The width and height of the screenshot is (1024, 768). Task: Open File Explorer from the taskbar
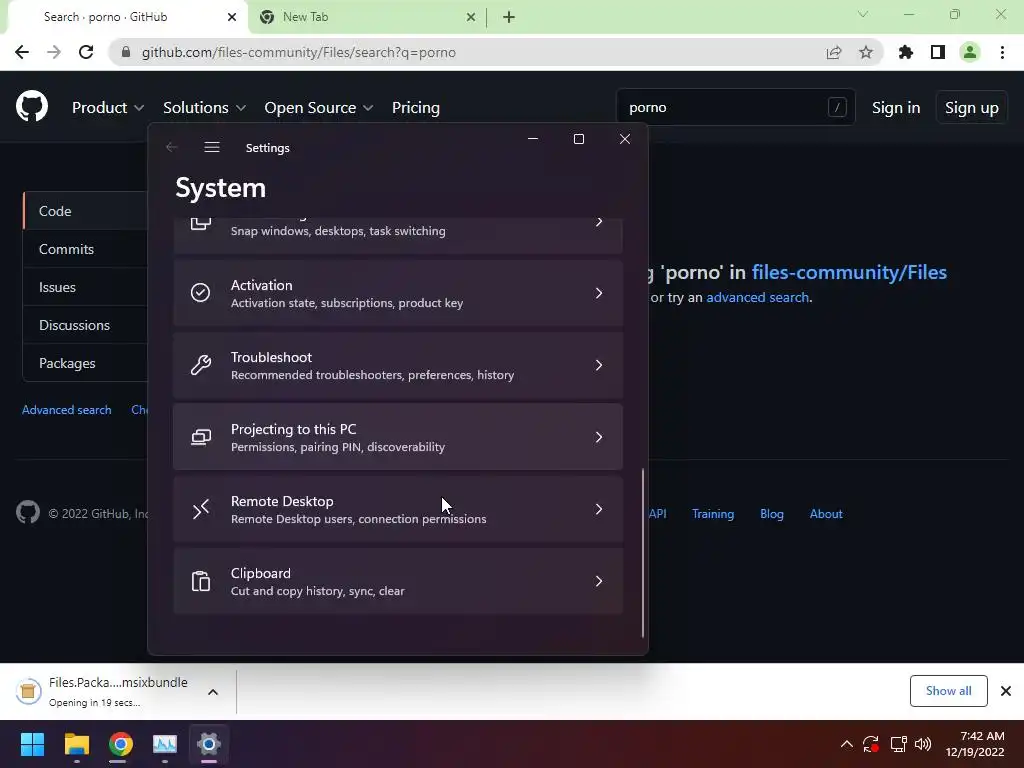[76, 744]
